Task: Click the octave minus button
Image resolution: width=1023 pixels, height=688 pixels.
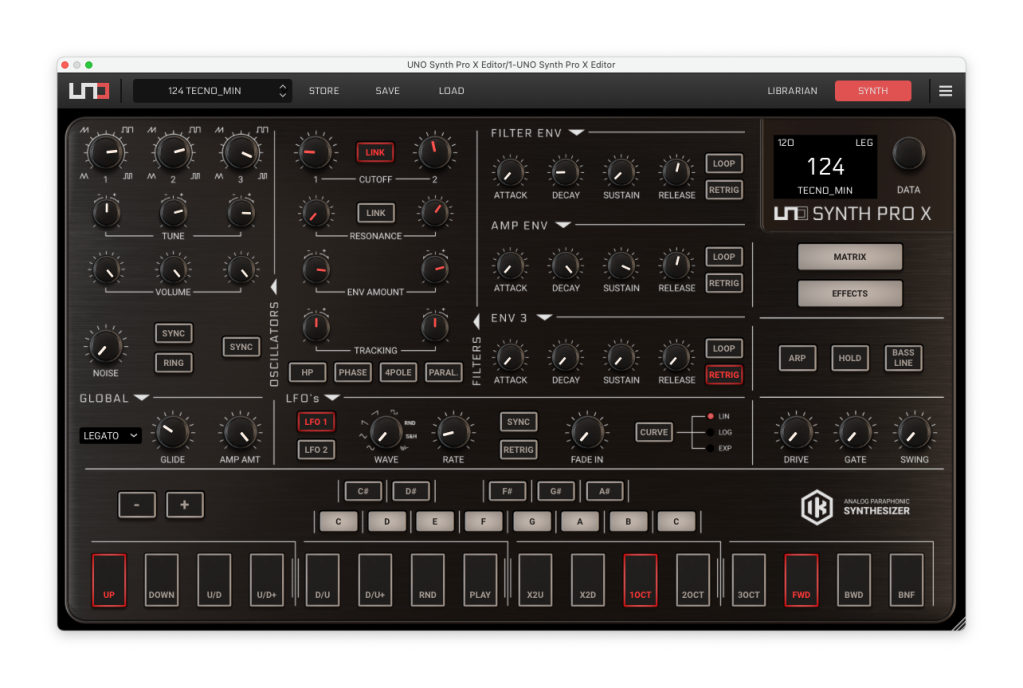Action: (x=137, y=505)
